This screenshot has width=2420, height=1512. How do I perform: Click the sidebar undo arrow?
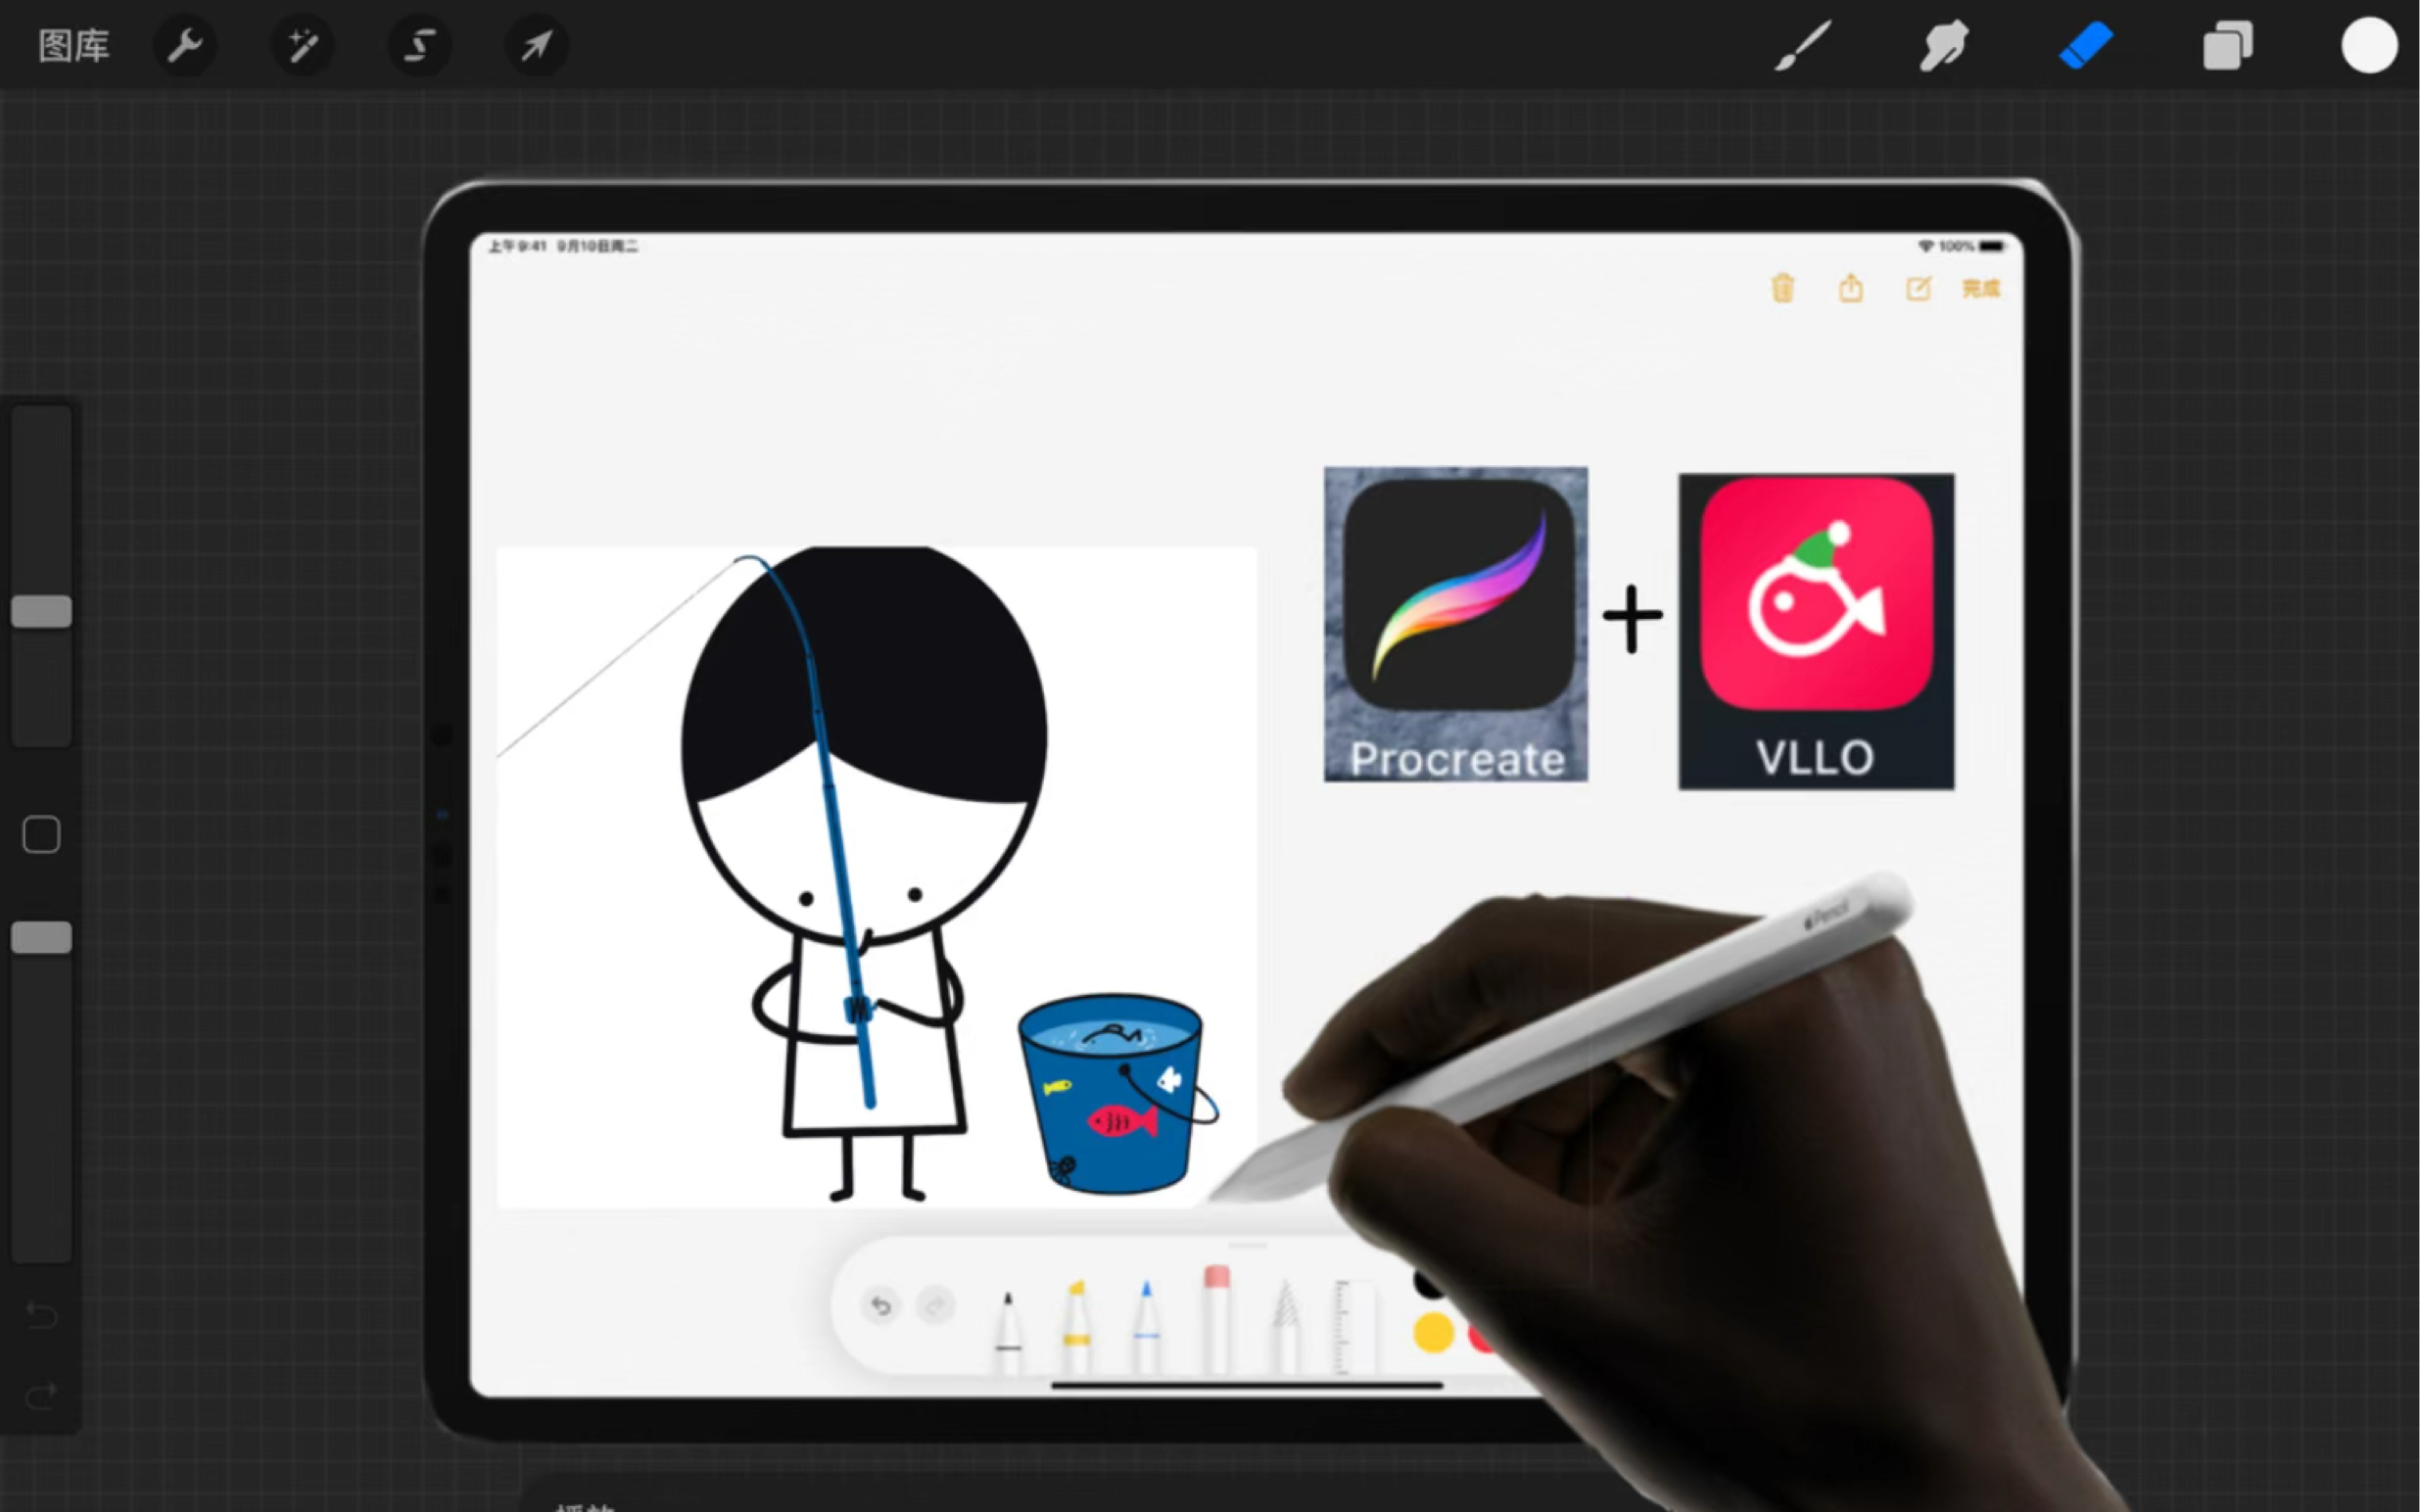[x=41, y=1313]
